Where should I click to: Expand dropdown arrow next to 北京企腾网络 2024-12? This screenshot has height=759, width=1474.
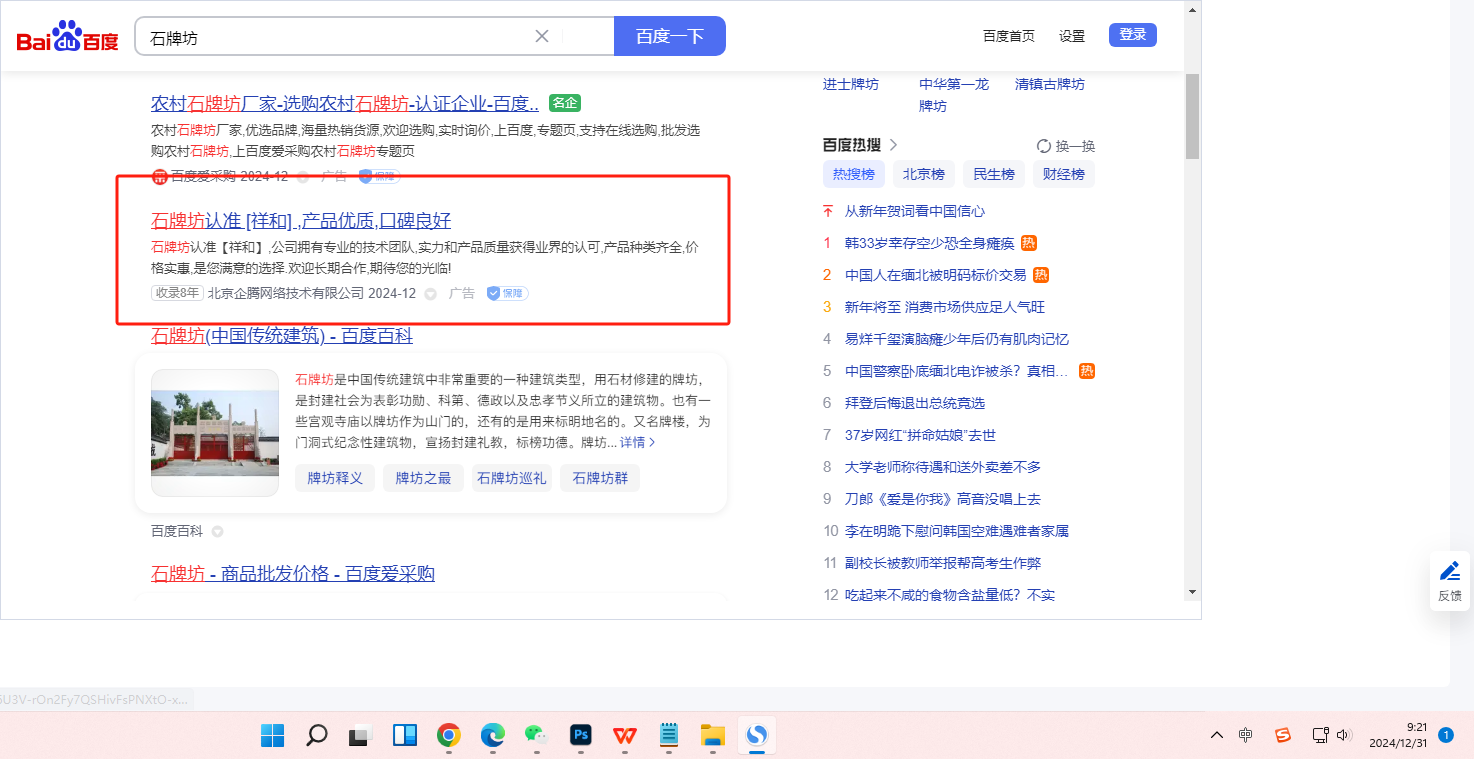[431, 294]
